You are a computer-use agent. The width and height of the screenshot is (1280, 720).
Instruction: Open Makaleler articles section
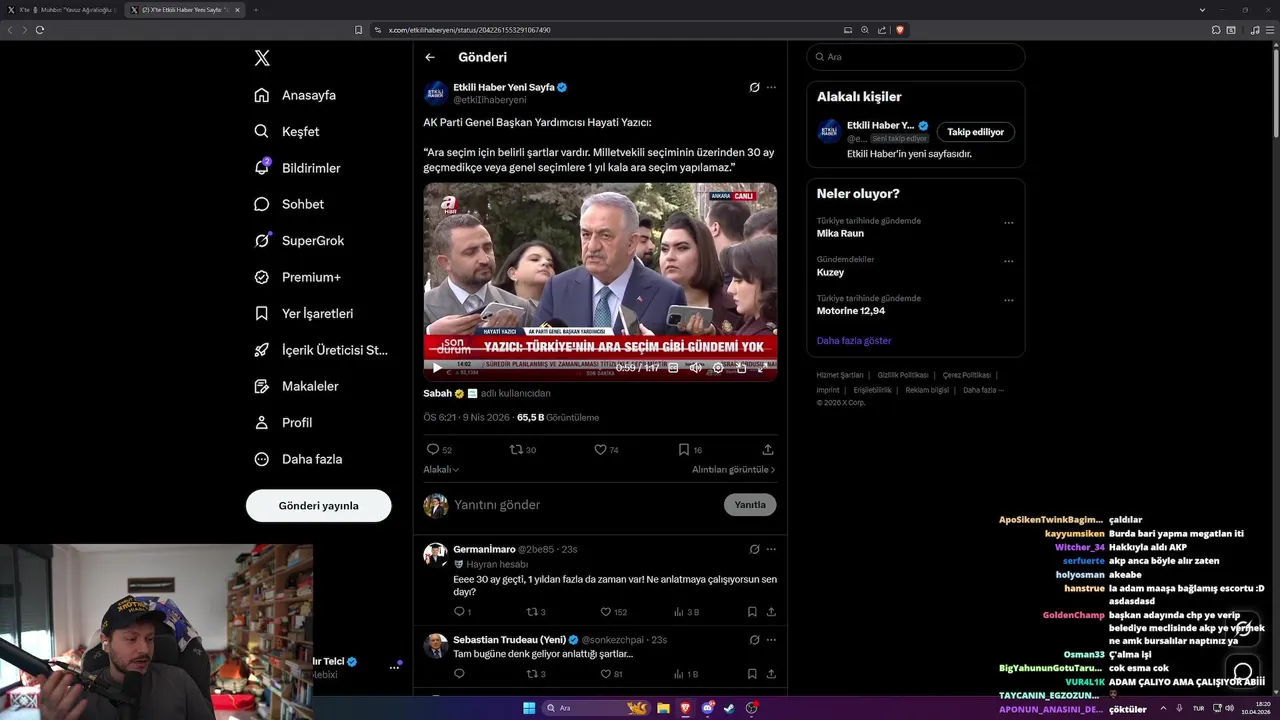pyautogui.click(x=296, y=386)
